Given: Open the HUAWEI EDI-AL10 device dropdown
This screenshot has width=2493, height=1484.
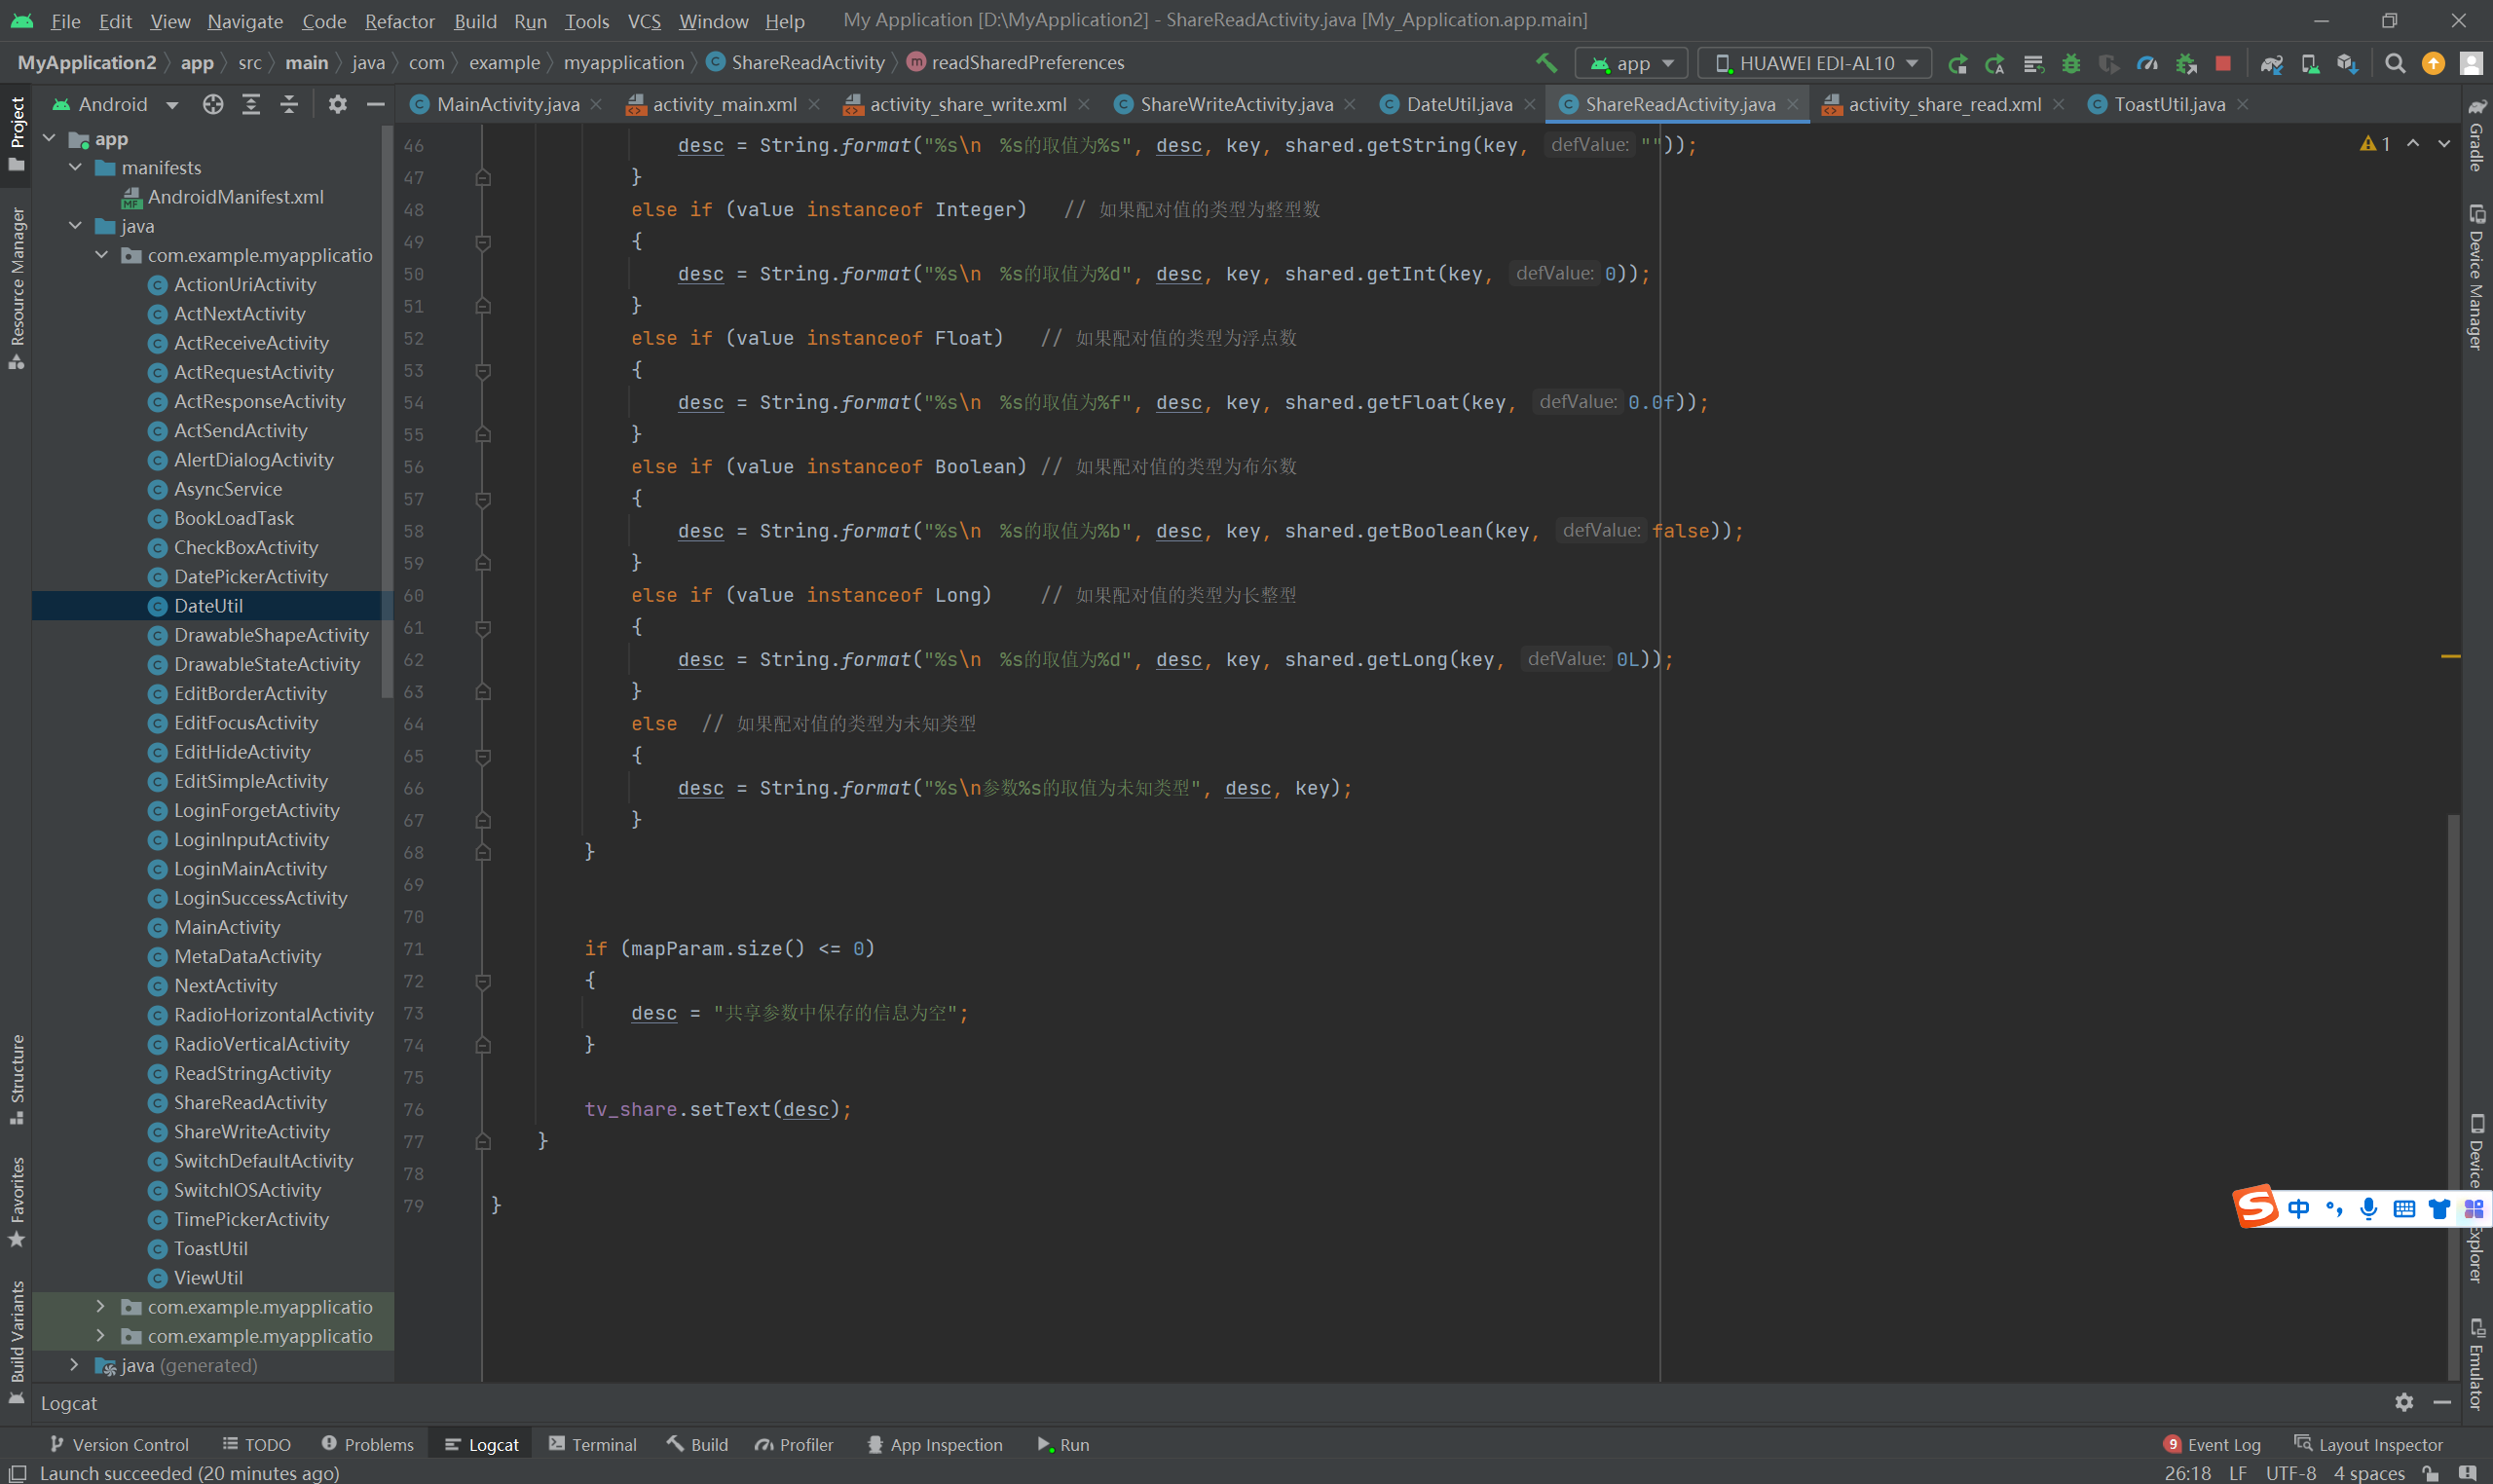Looking at the screenshot, I should coord(1815,63).
